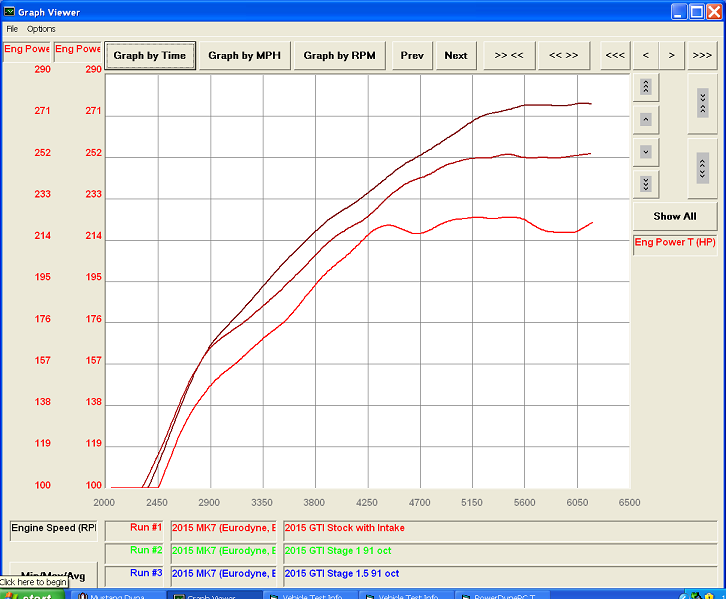Close the Graph Viewer window
The width and height of the screenshot is (726, 599).
714,12
